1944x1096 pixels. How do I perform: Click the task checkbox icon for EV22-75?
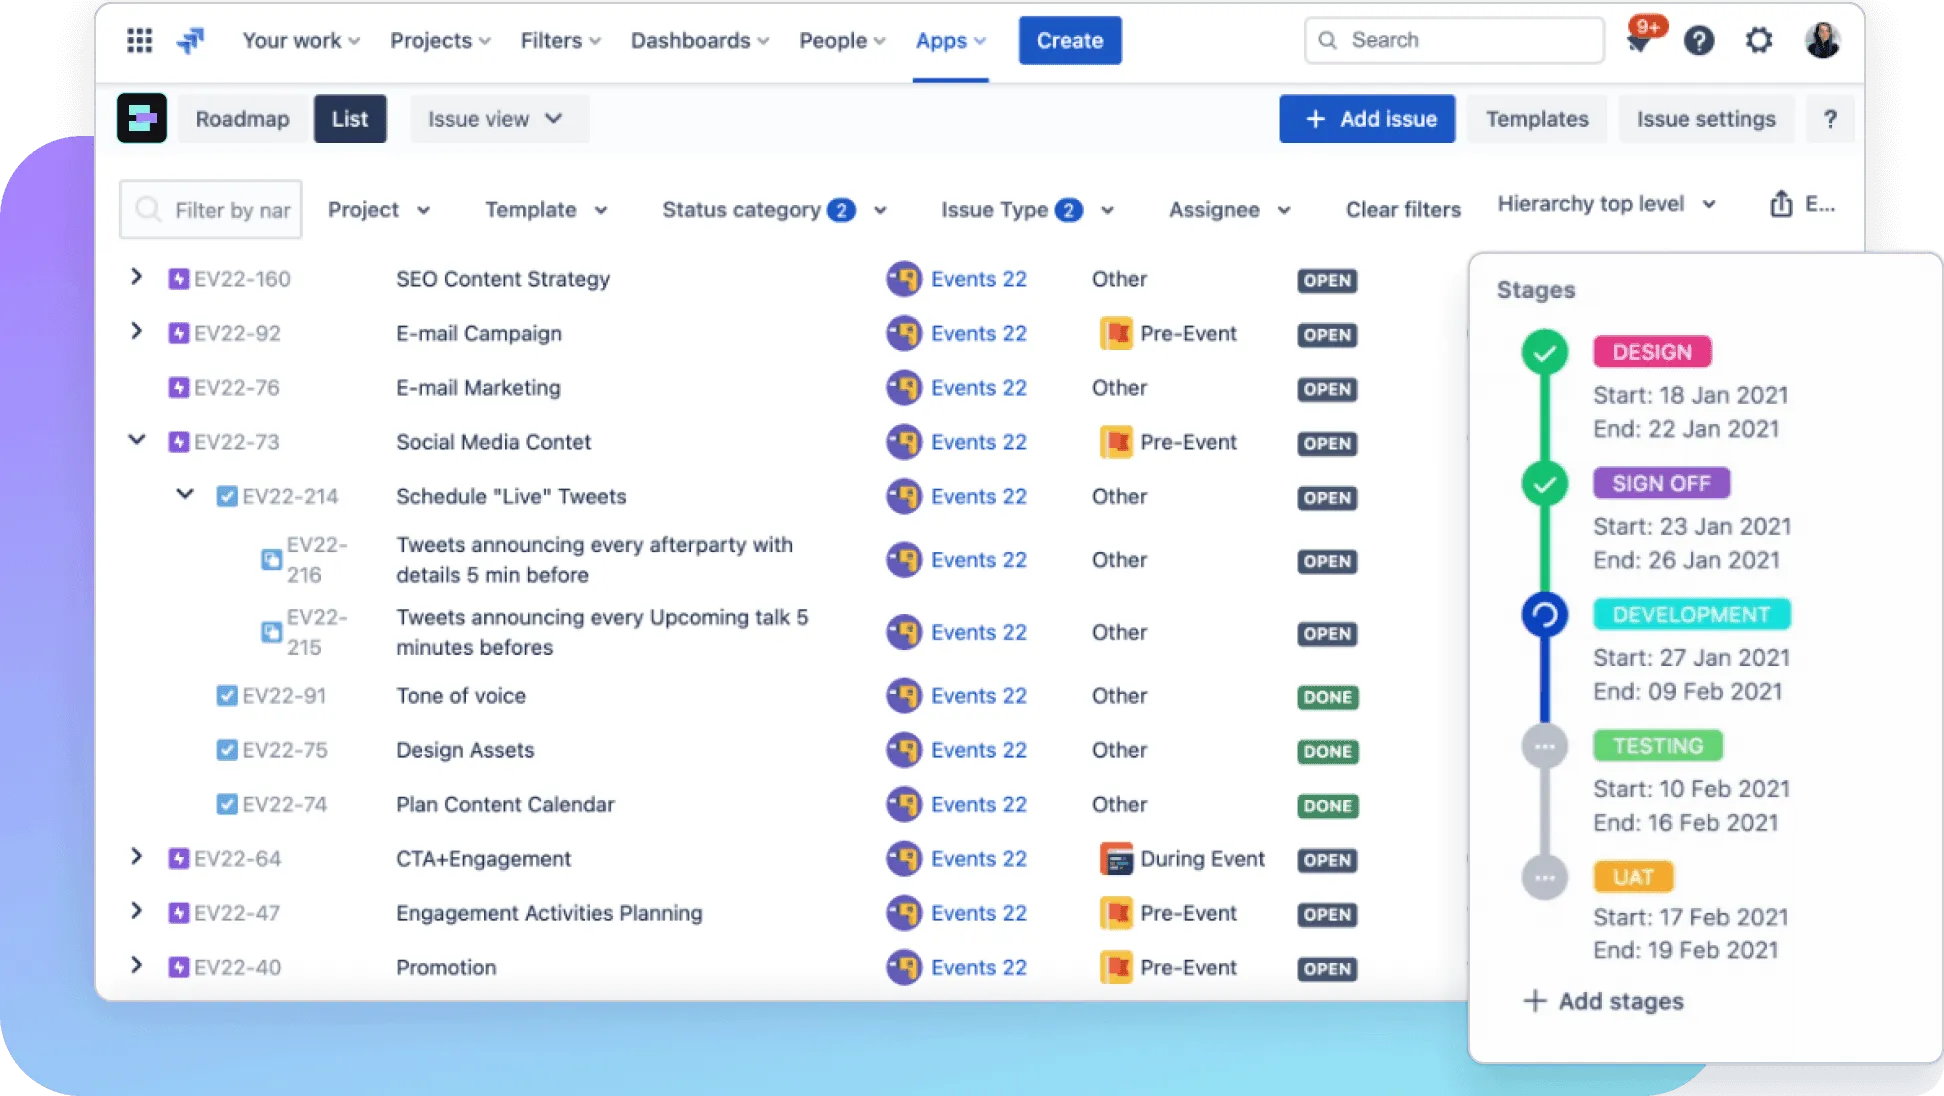pos(227,750)
